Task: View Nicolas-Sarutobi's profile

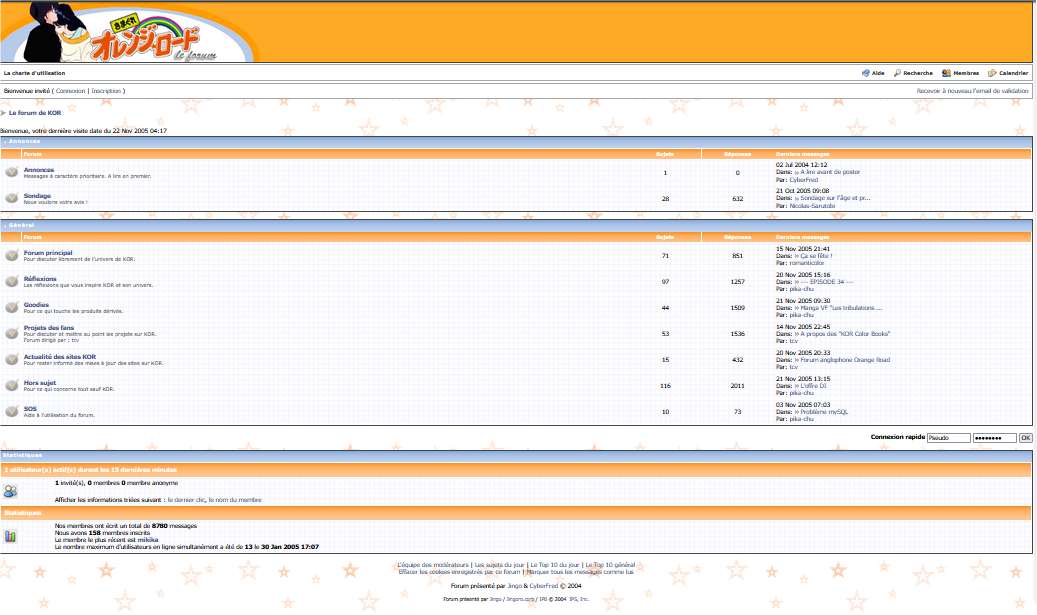Action: click(812, 206)
